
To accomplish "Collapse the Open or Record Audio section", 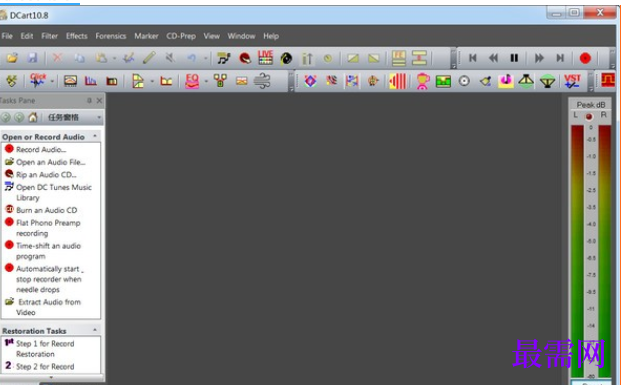I will (x=95, y=136).
